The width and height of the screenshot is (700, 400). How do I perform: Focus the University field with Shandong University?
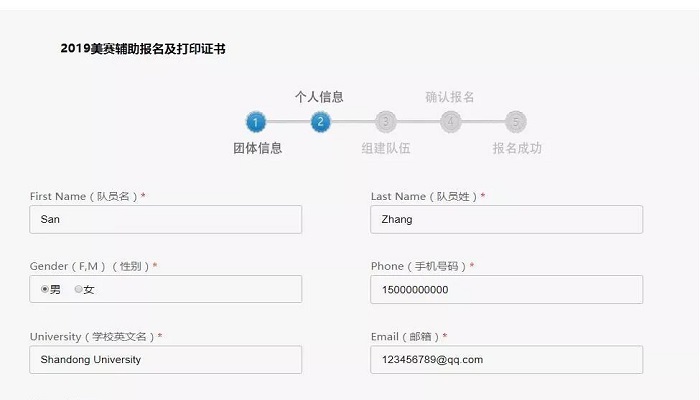[166, 359]
